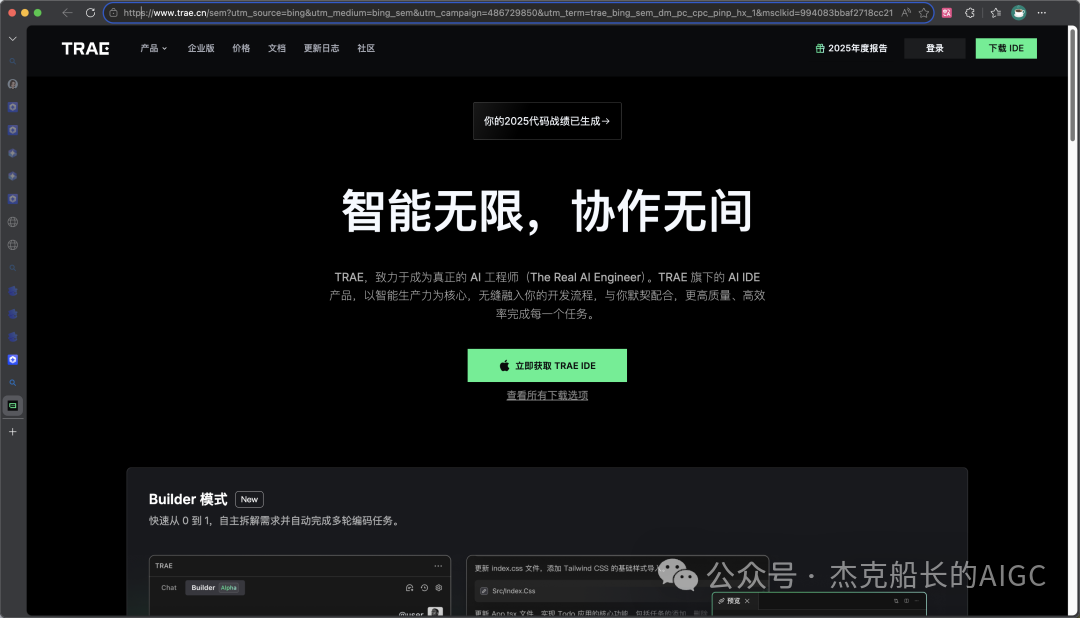Viewport: 1080px width, 618px height.
Task: Click the 立即获取 TRAE IDE button
Action: pos(547,365)
